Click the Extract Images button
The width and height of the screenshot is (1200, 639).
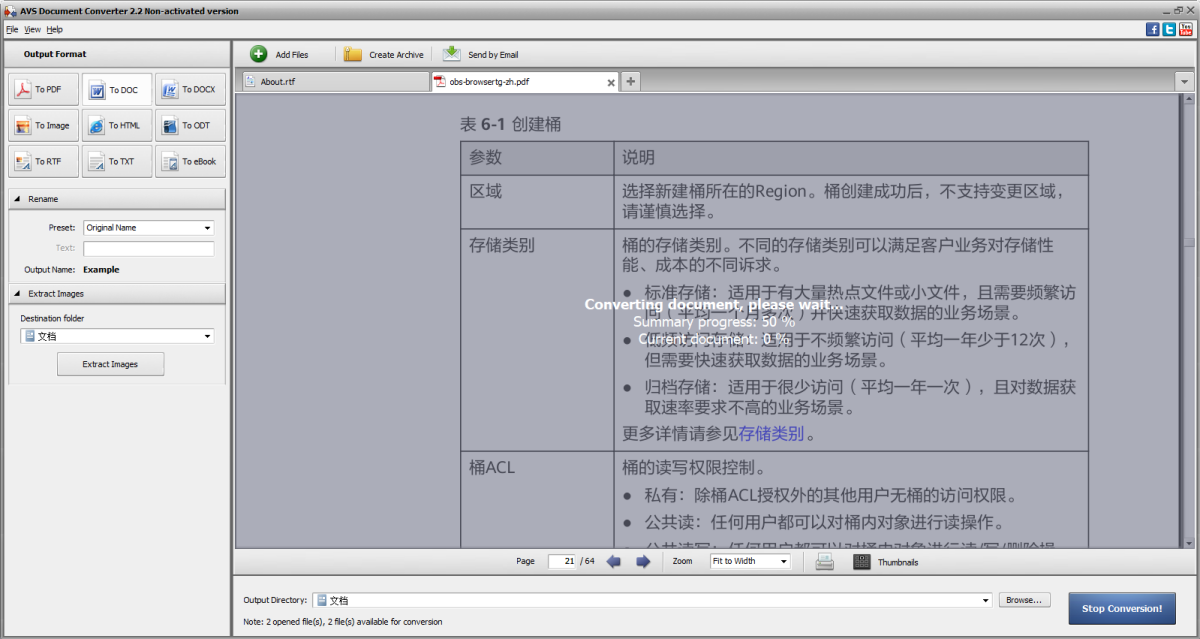[x=110, y=364]
